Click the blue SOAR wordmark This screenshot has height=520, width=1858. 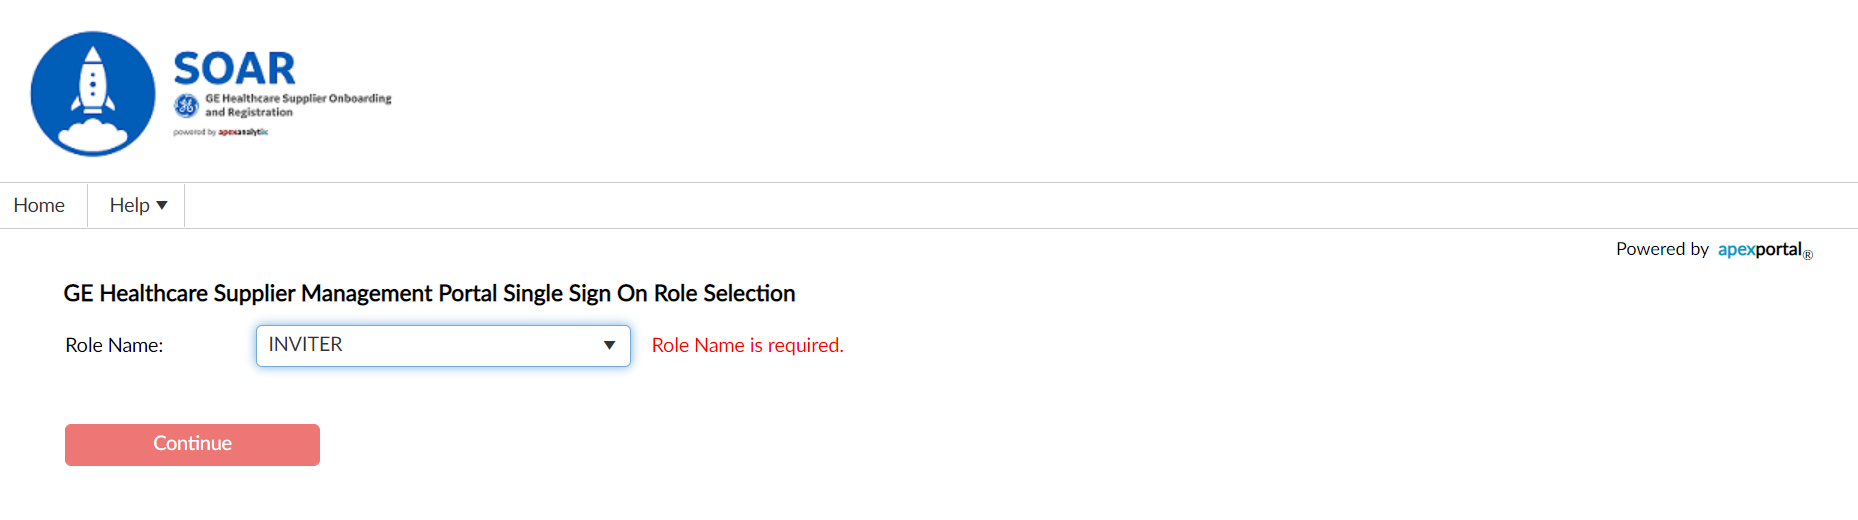(x=235, y=69)
